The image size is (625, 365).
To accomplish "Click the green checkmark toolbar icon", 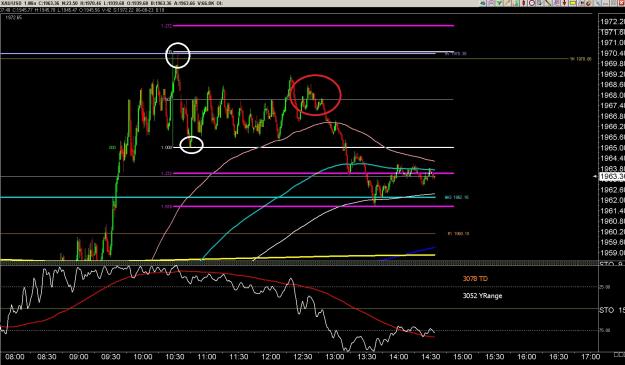I will point(499,3).
